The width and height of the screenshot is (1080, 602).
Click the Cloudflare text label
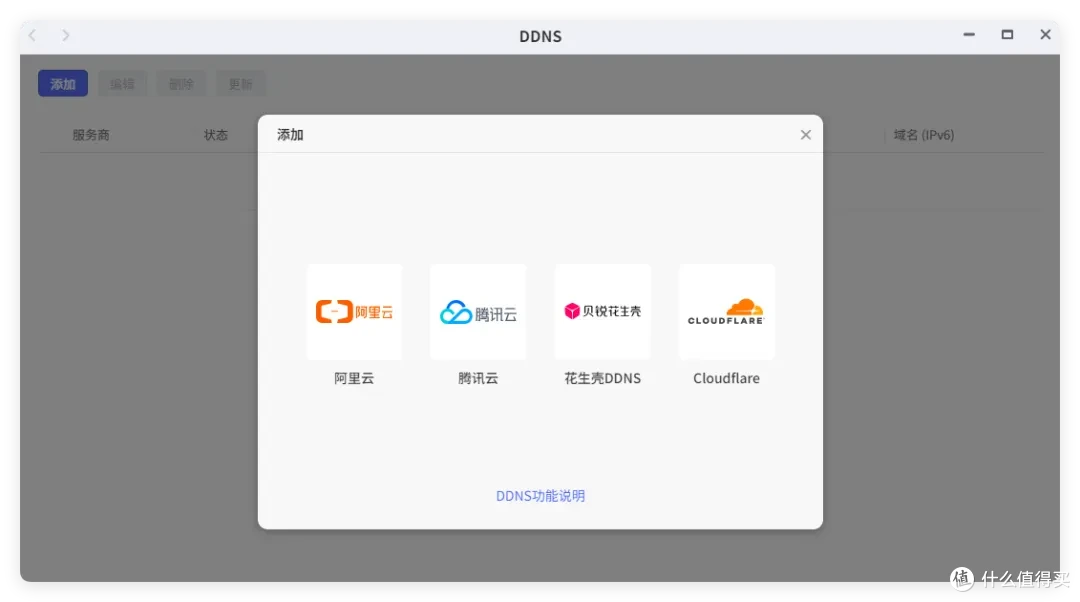pyautogui.click(x=727, y=378)
